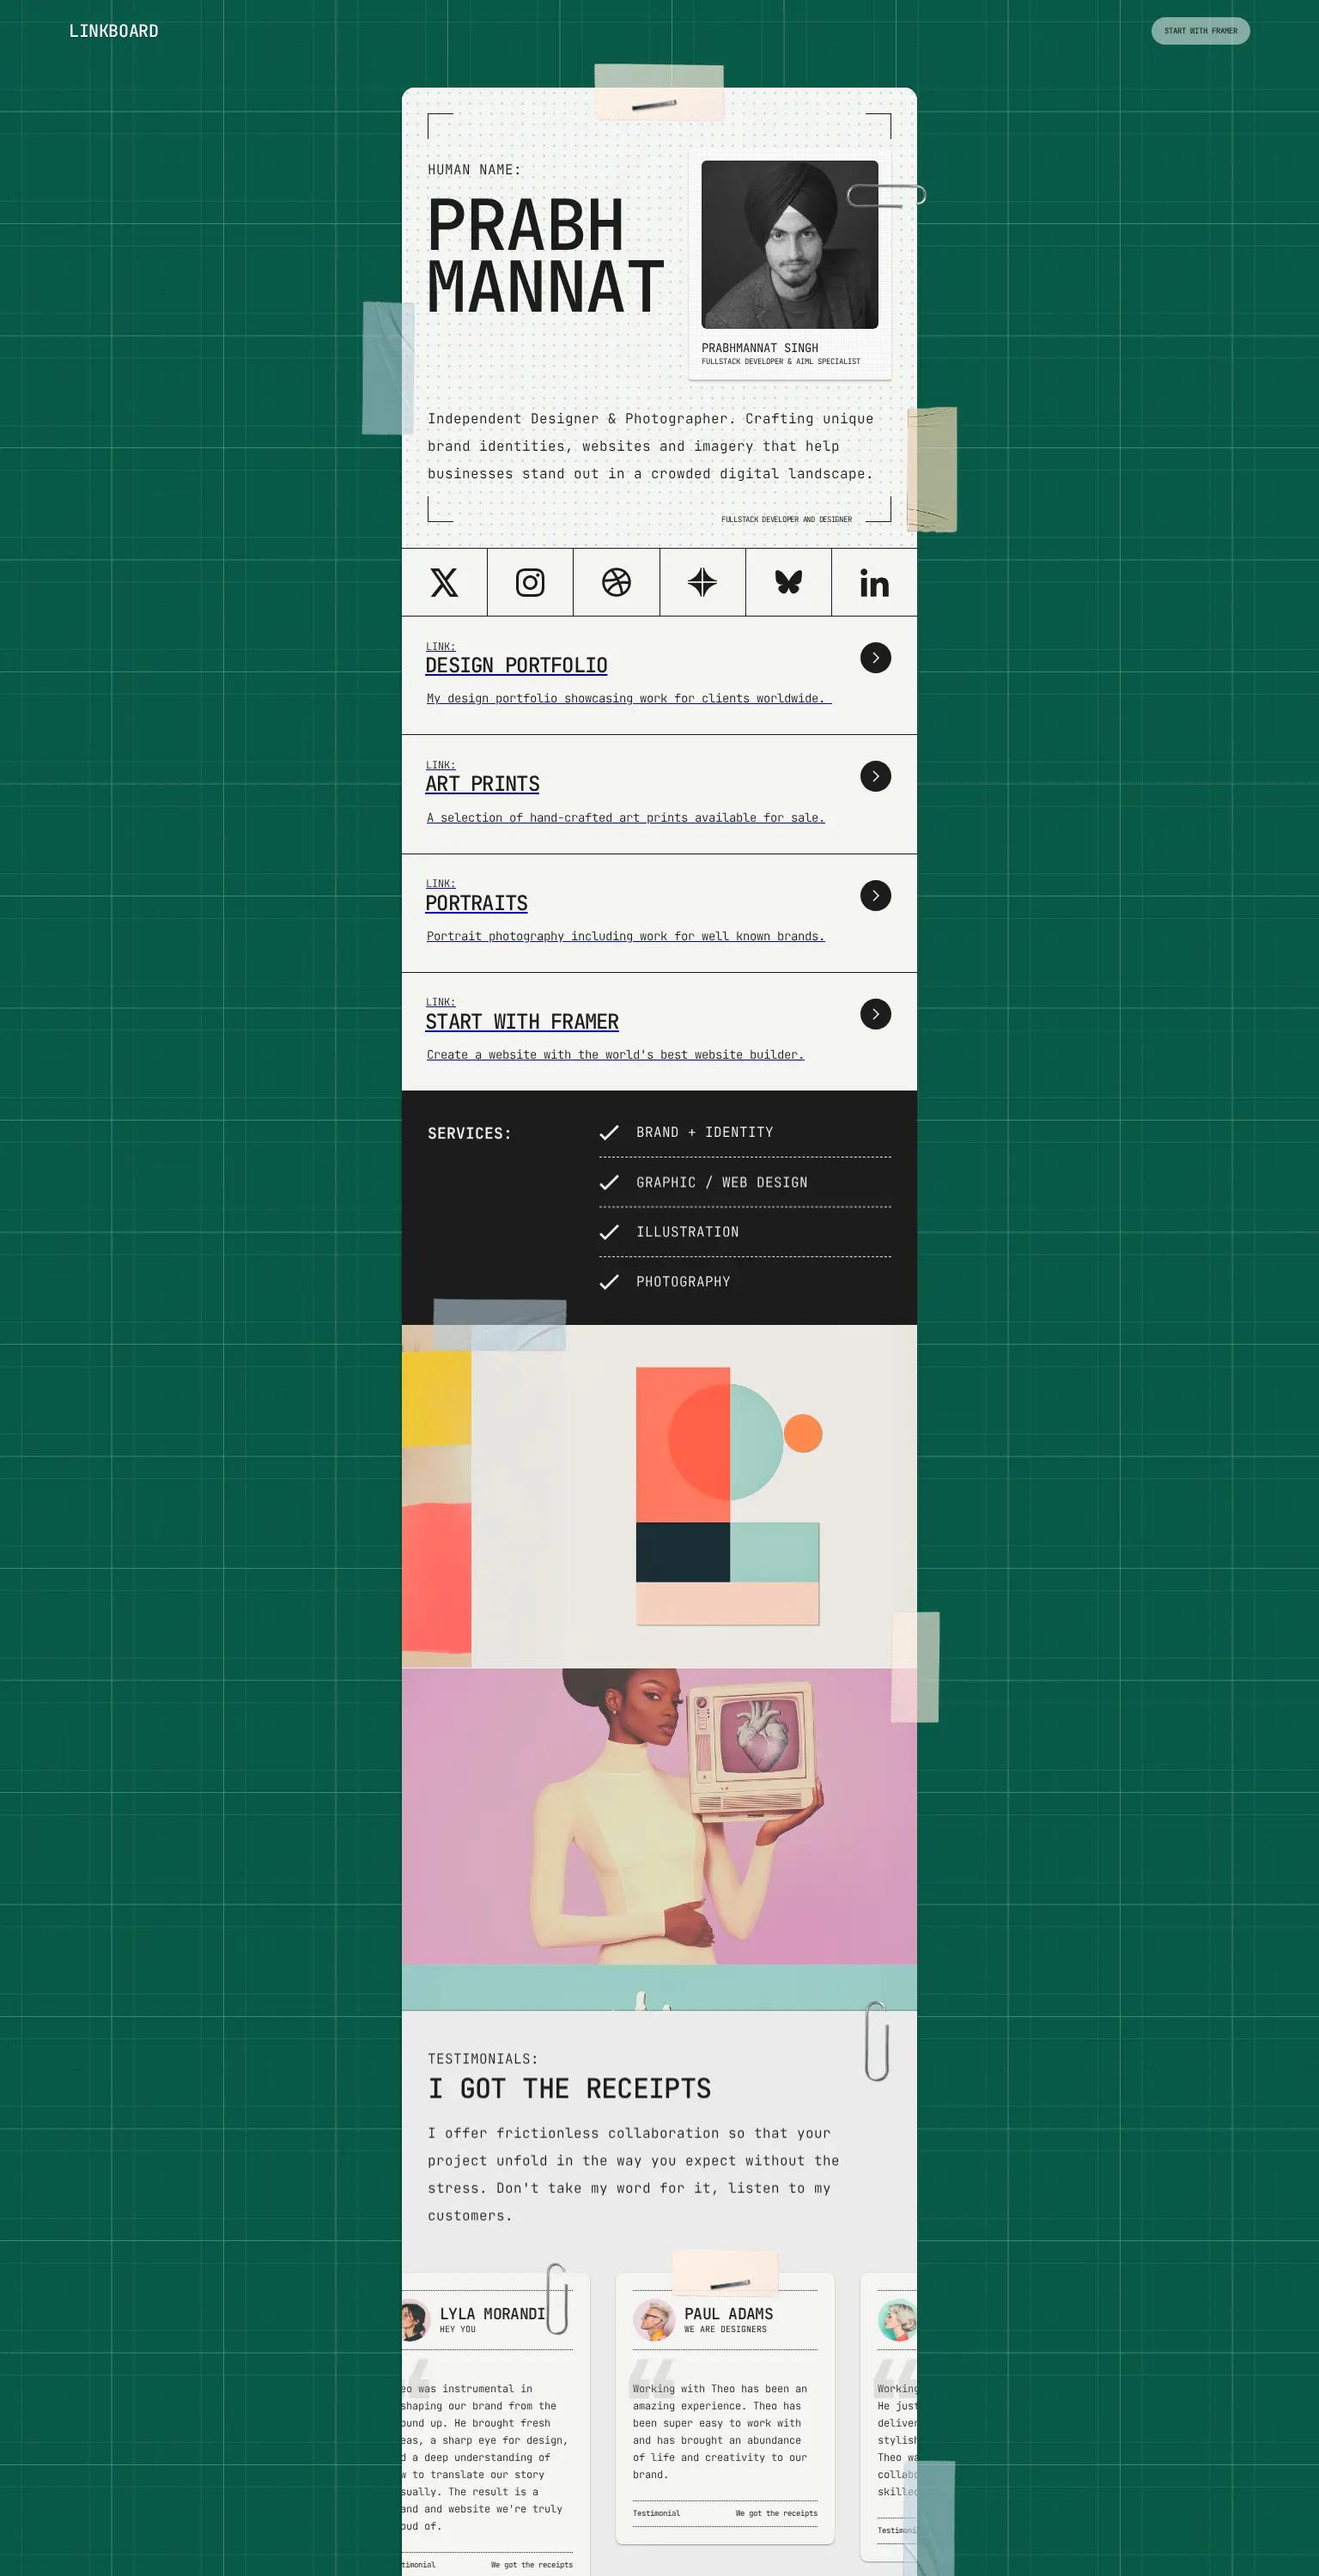
Task: Open the Instagram social icon
Action: pos(530,582)
